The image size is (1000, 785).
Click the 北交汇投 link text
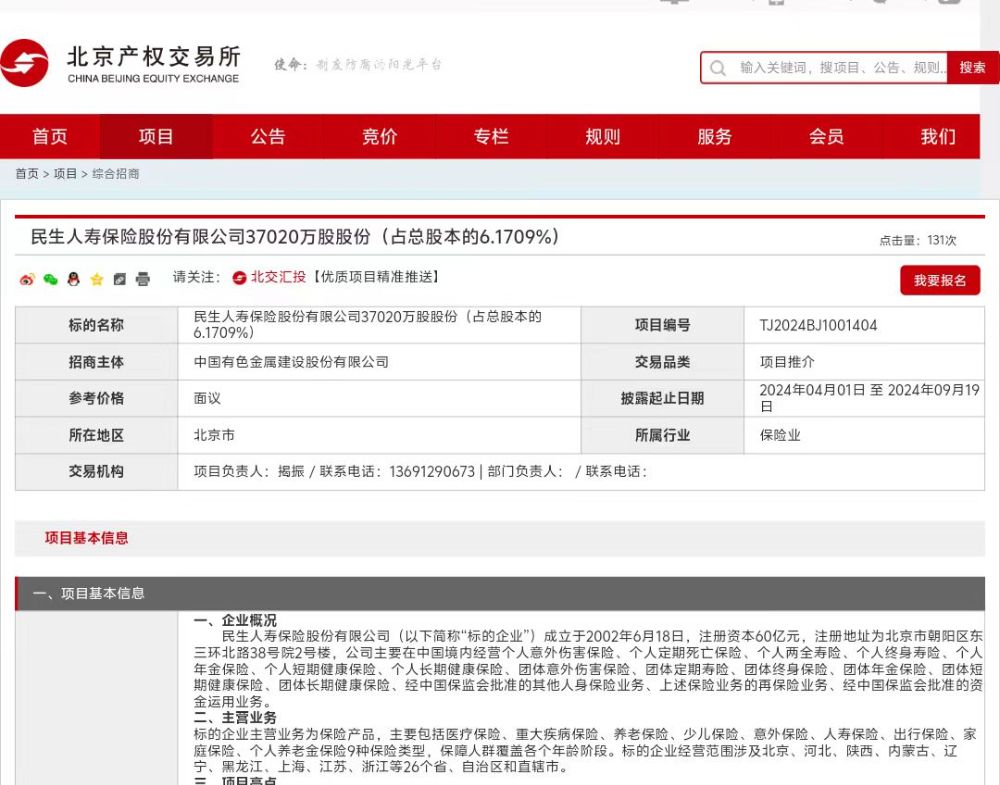[279, 277]
